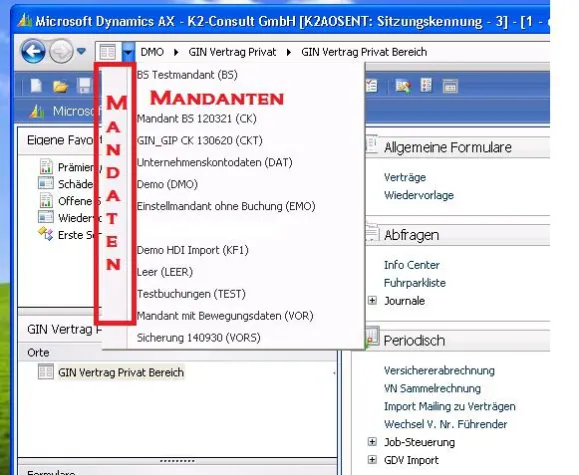The width and height of the screenshot is (579, 475).
Task: Select Sicherung 140930 (VORS) company
Action: [199, 338]
